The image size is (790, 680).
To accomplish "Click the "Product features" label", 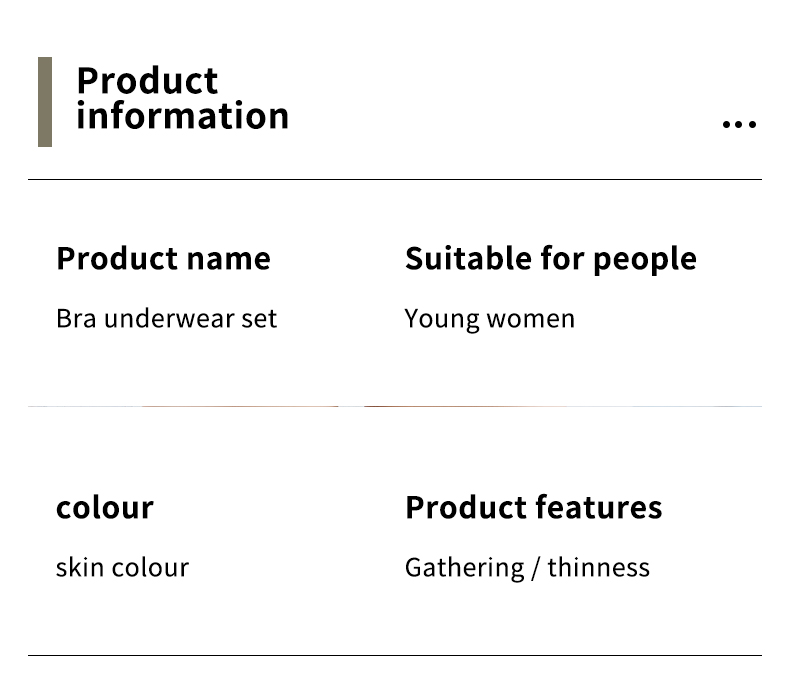I will (534, 507).
